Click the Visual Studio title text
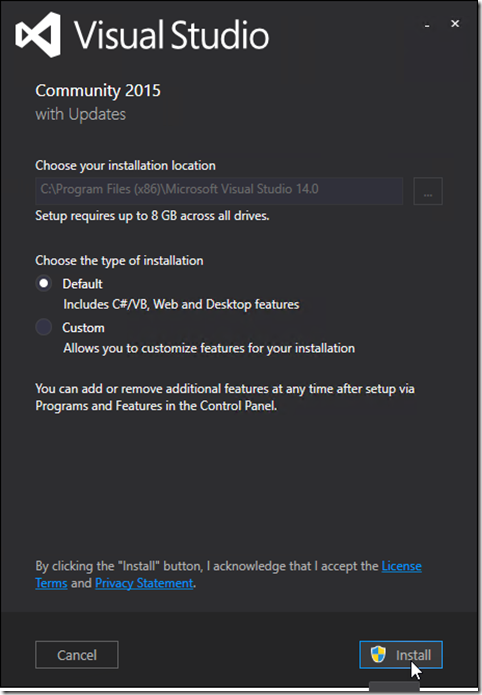 pyautogui.click(x=171, y=35)
